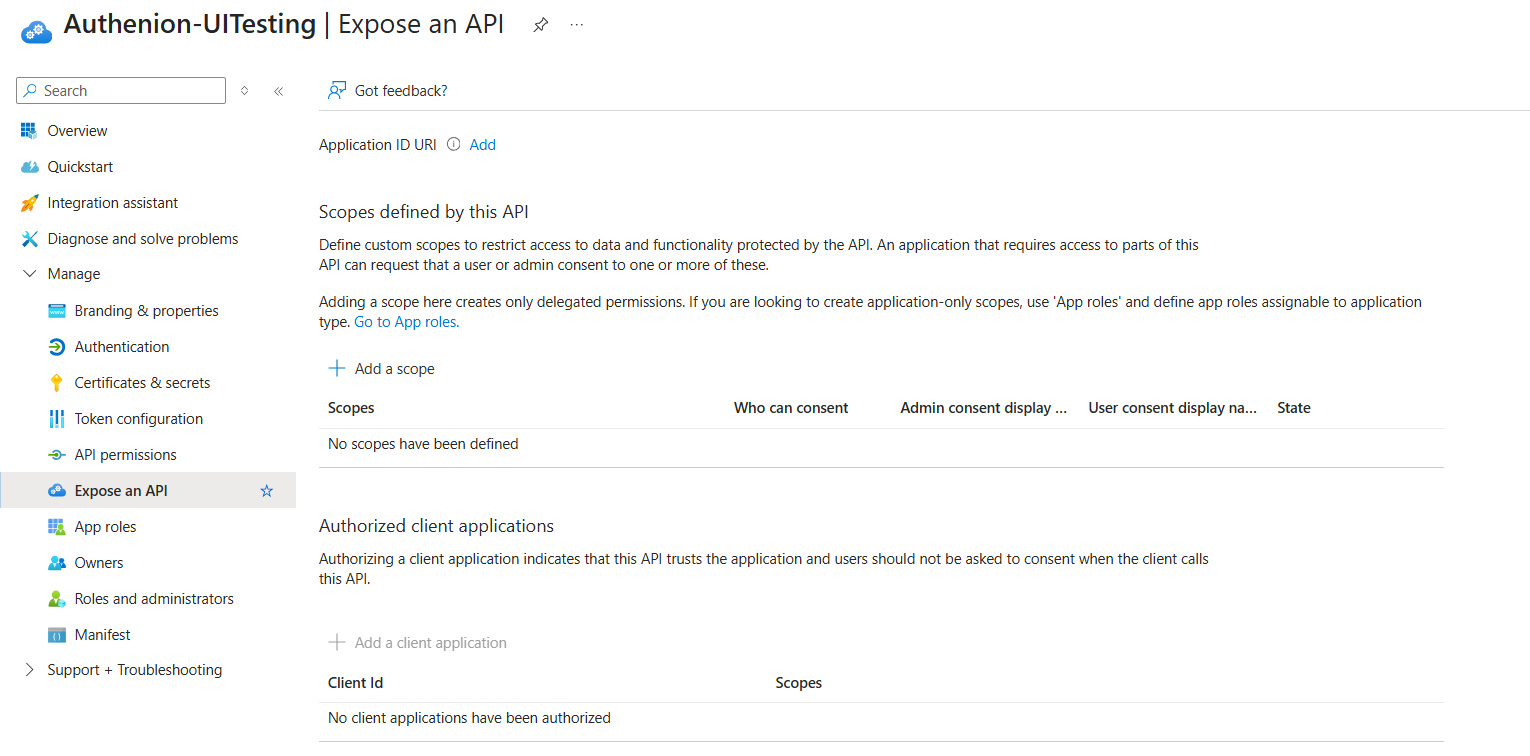Click the Owners people icon
1530x756 pixels.
pos(56,563)
